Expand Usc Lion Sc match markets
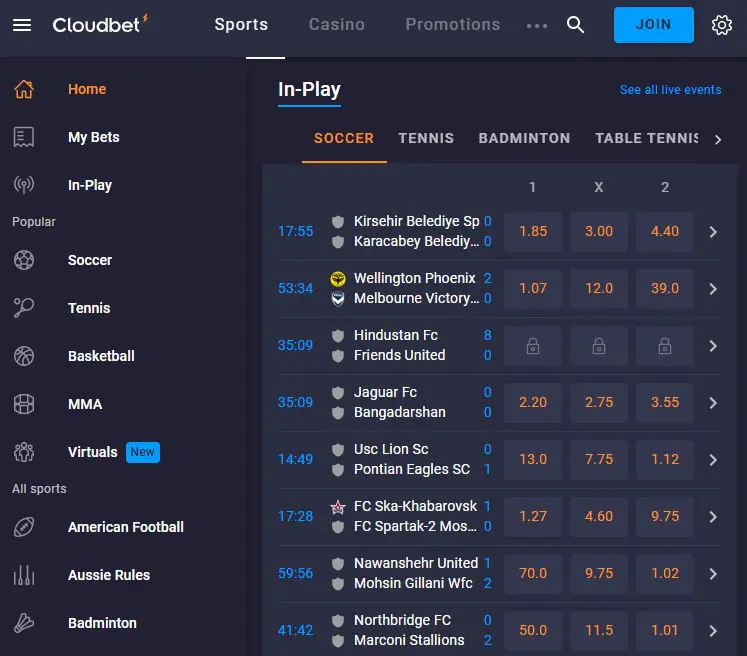This screenshot has width=747, height=656. click(x=713, y=460)
